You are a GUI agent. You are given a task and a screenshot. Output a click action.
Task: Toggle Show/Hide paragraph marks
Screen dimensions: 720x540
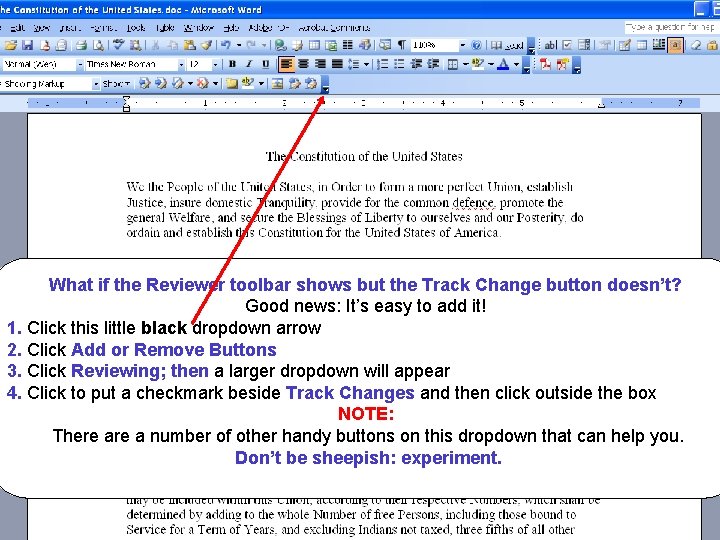click(402, 45)
